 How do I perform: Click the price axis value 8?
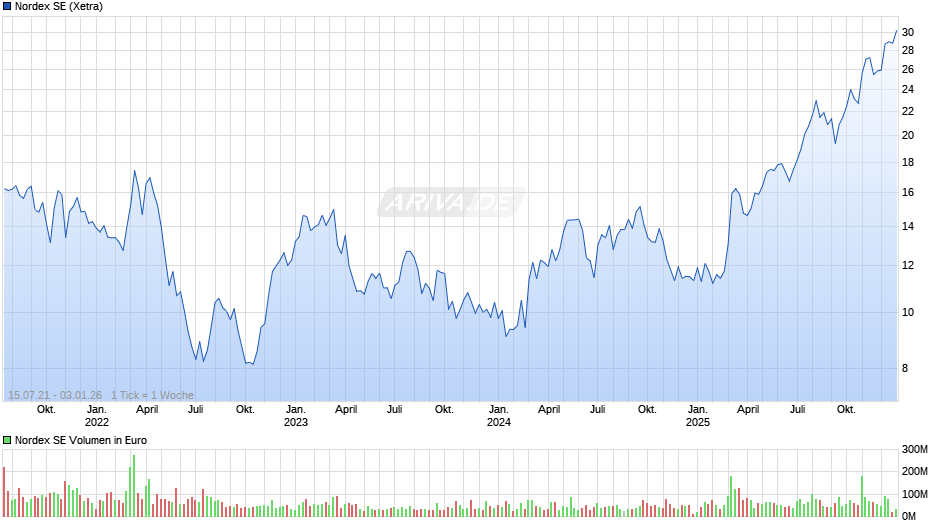905,369
